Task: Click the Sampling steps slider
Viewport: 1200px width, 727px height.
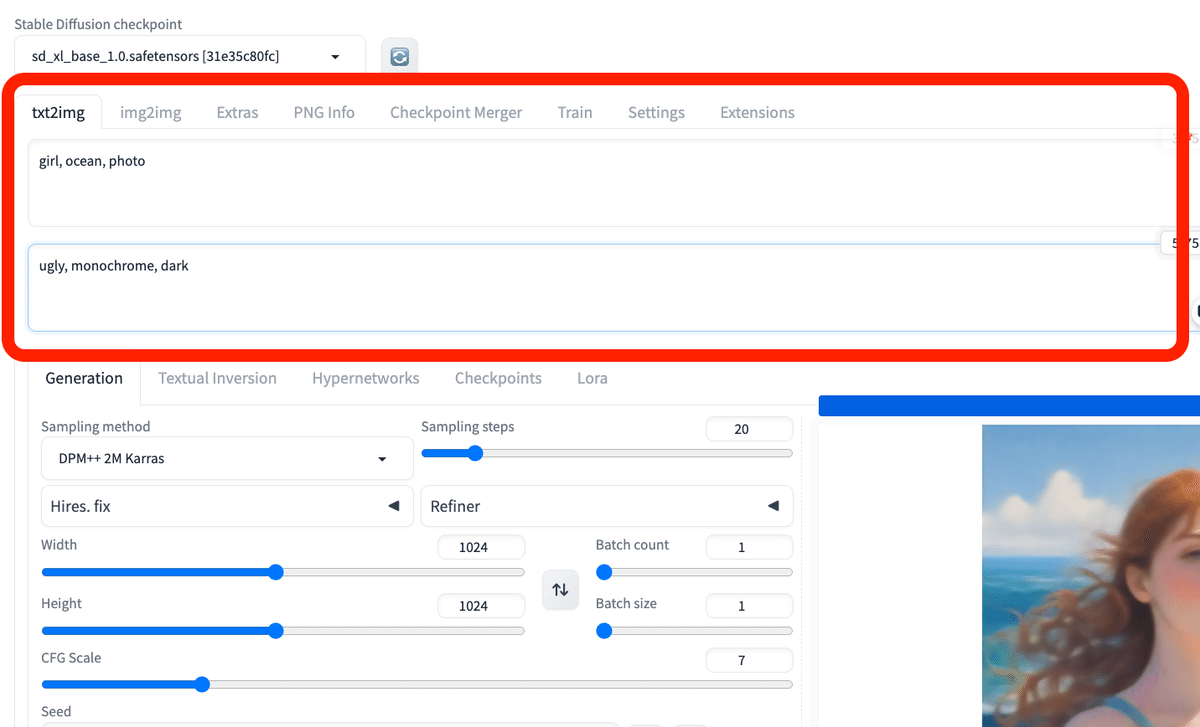Action: click(607, 453)
